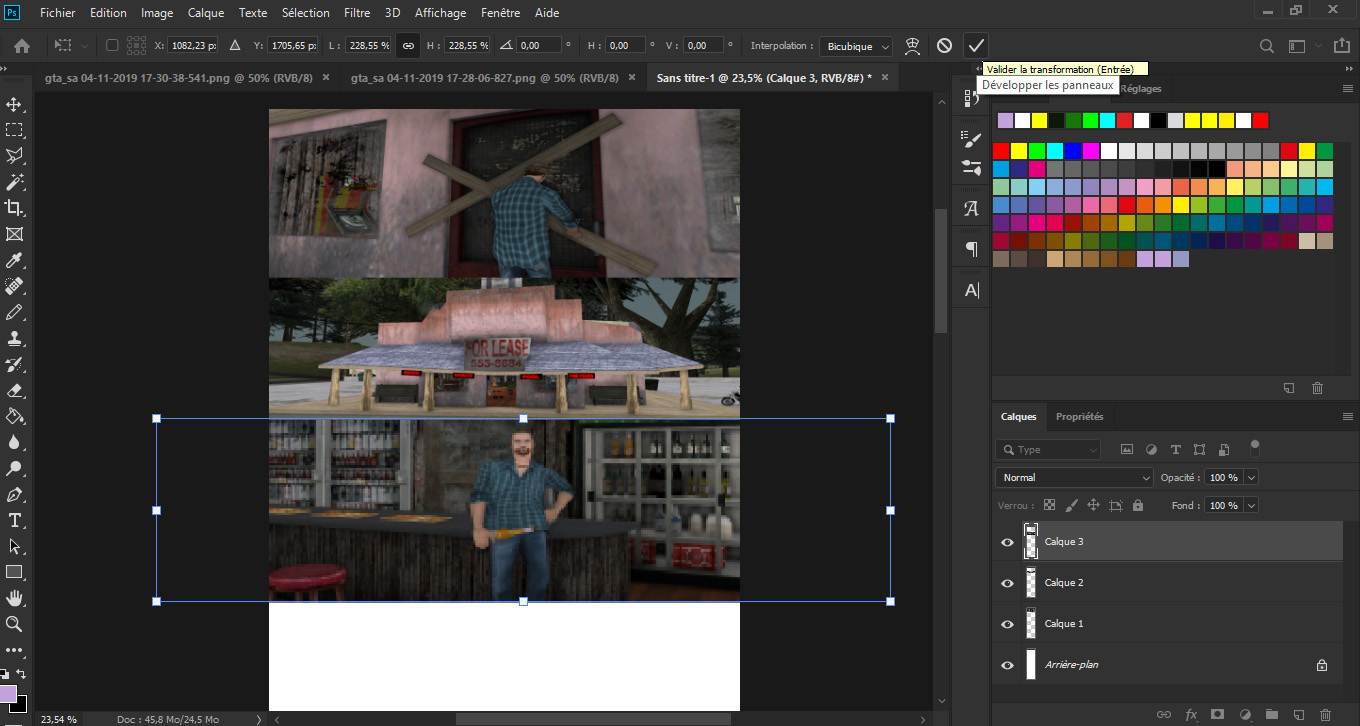The image size is (1360, 726).
Task: Select the Arrière-plan layer
Action: tap(1167, 665)
